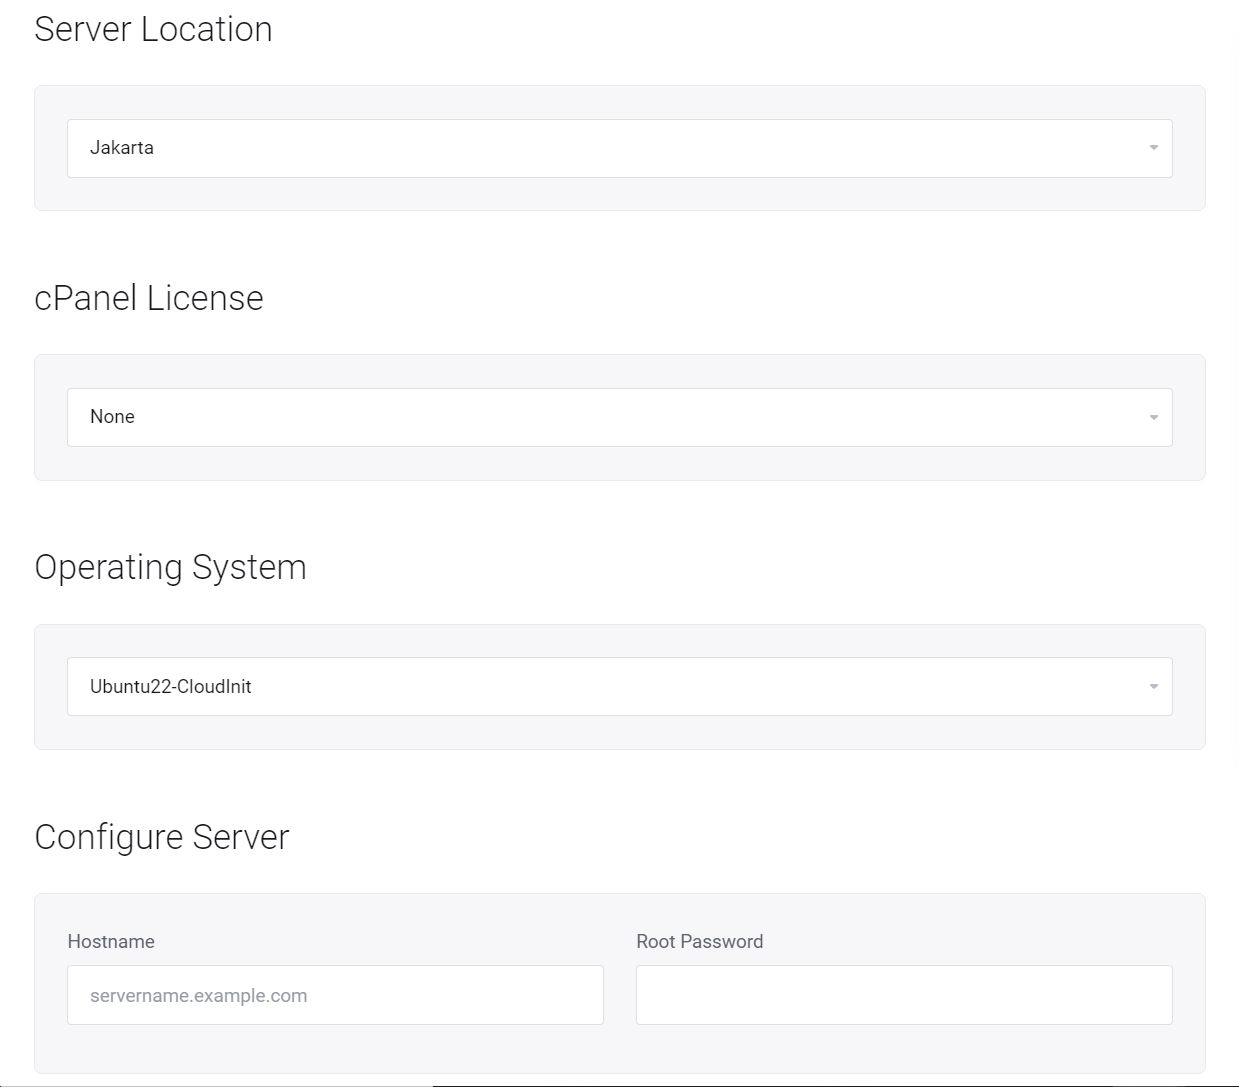Click the servername.example.com placeholder text
The image size is (1239, 1087).
click(198, 995)
